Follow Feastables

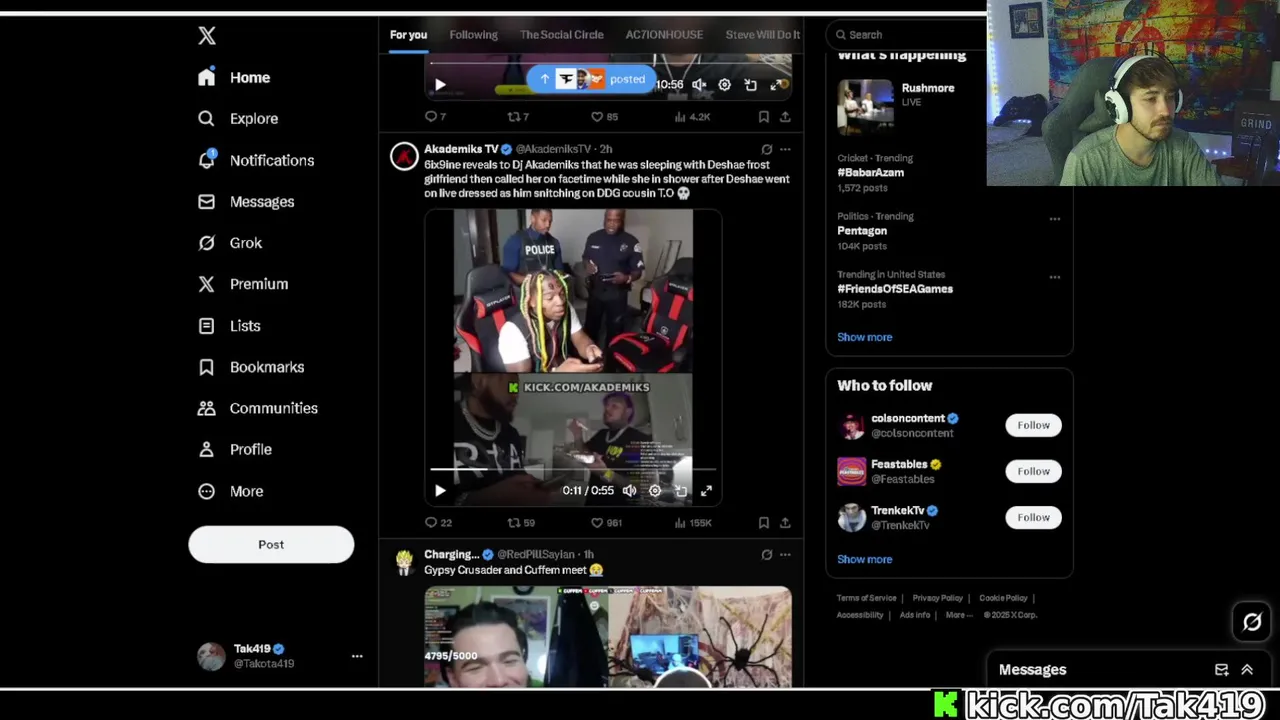click(x=1033, y=471)
